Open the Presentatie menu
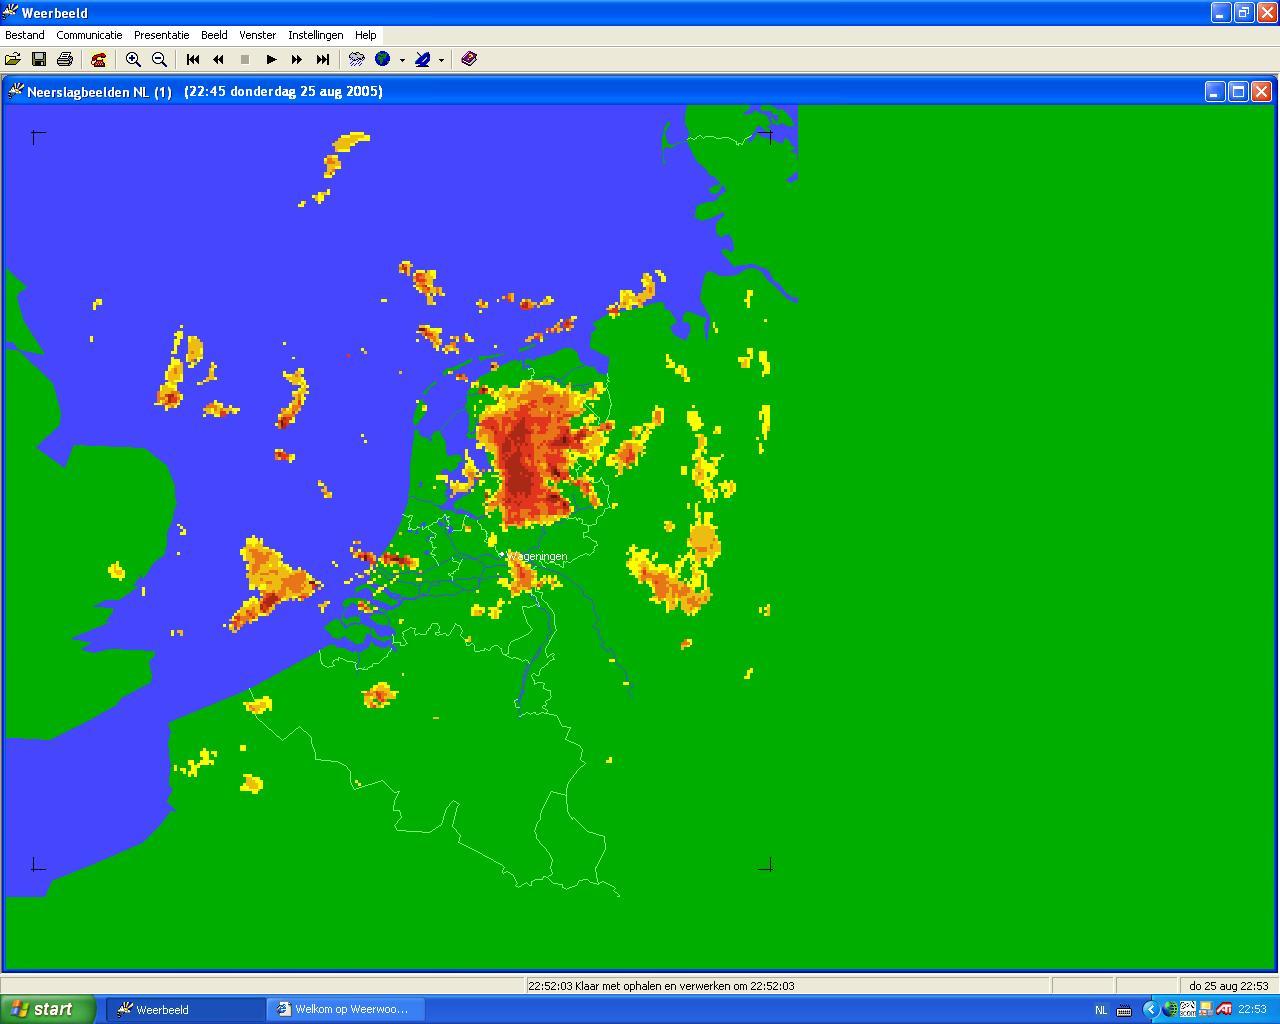 pyautogui.click(x=161, y=35)
